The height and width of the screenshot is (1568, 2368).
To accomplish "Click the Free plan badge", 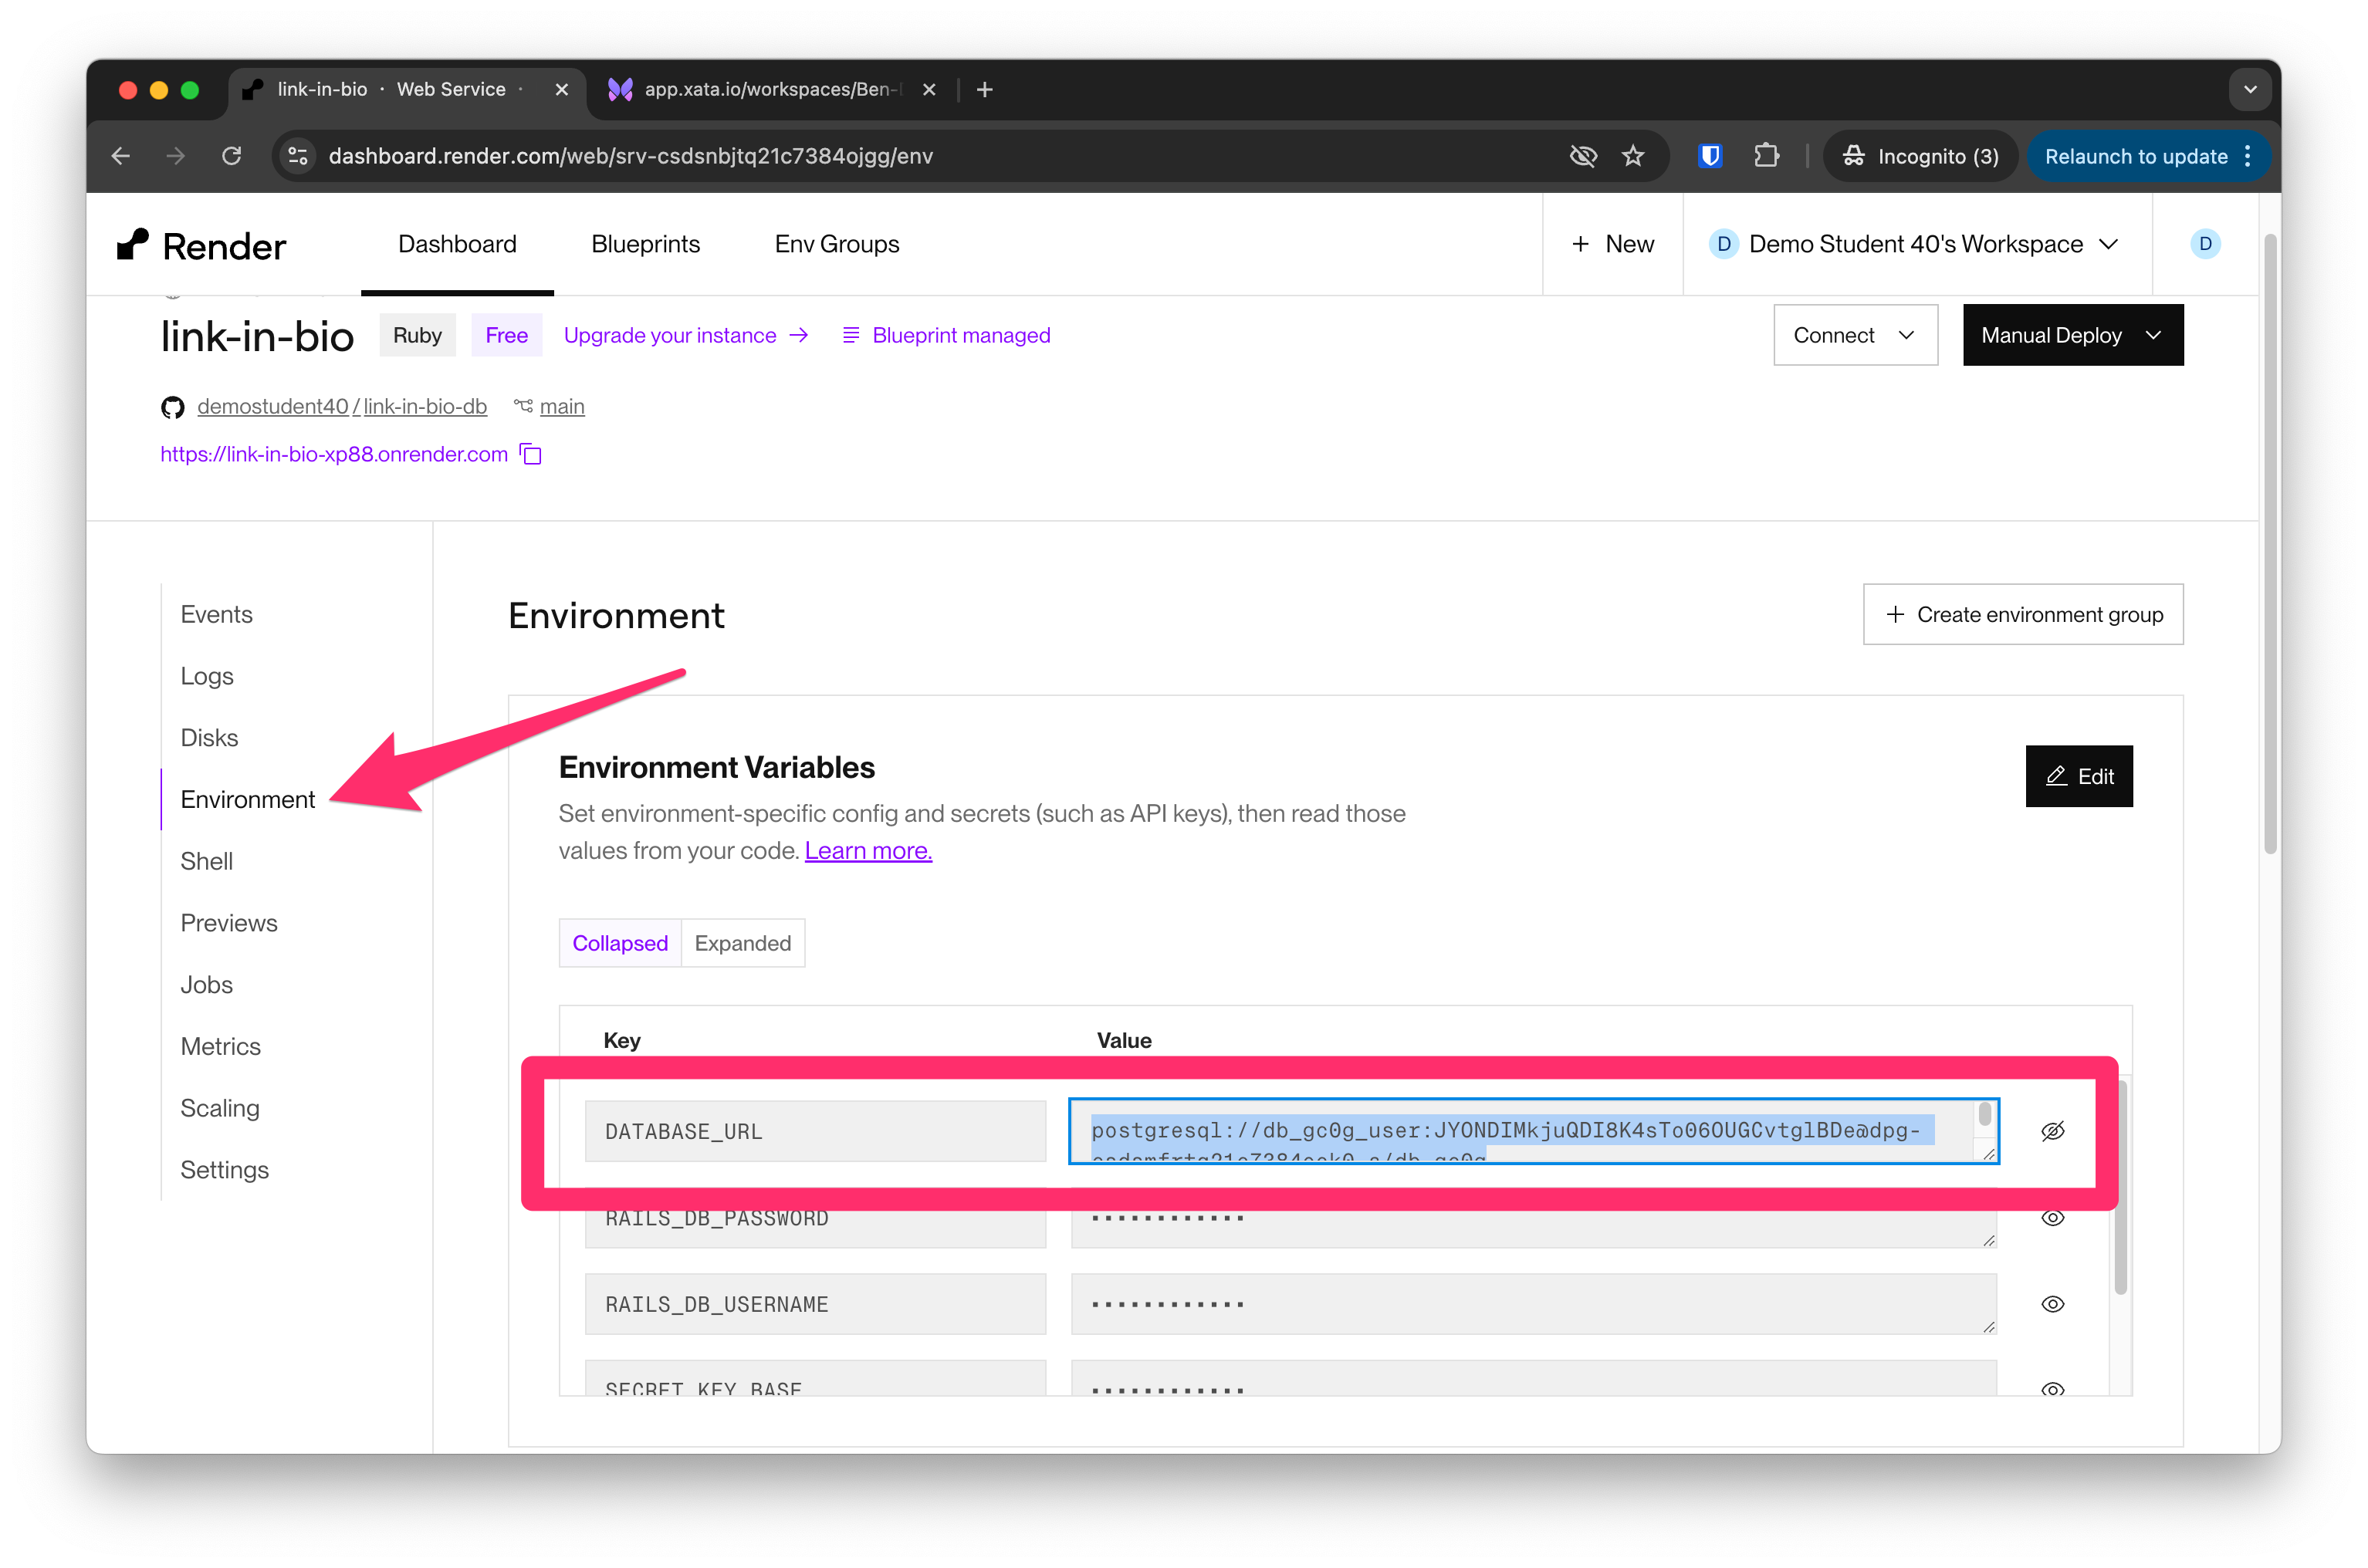I will pos(507,335).
